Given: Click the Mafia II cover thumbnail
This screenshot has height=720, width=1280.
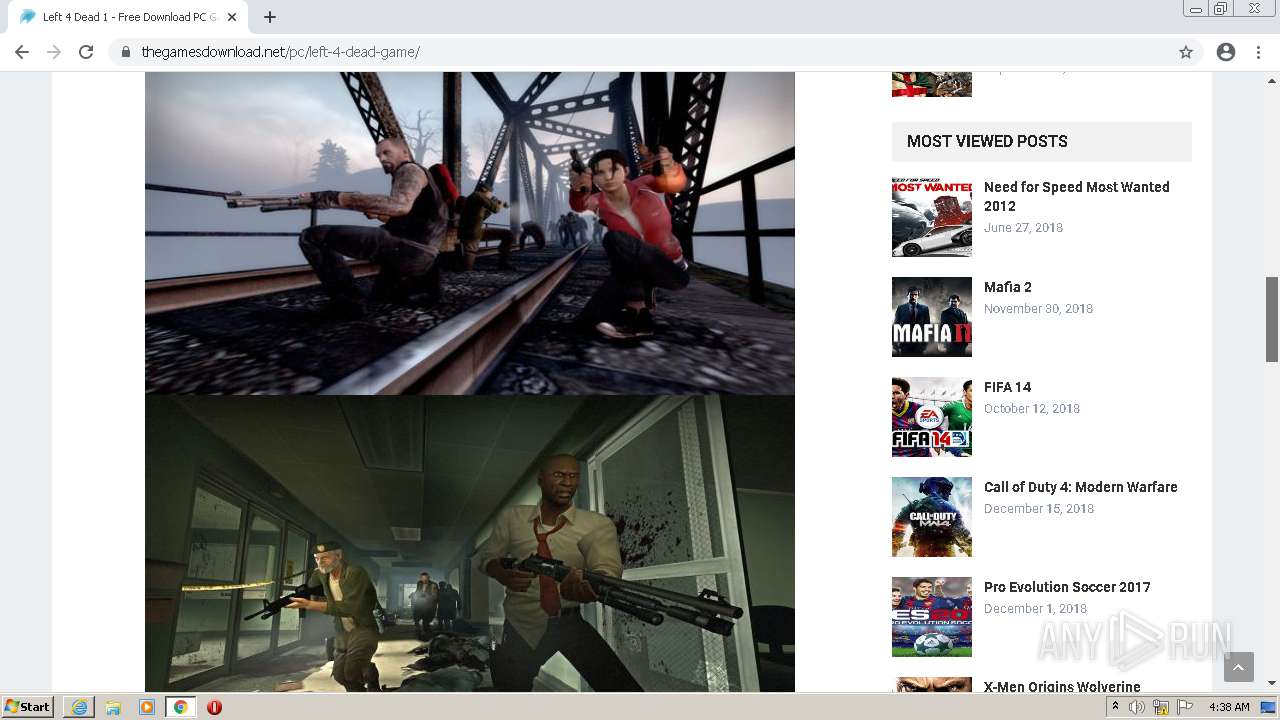Looking at the screenshot, I should tap(932, 317).
